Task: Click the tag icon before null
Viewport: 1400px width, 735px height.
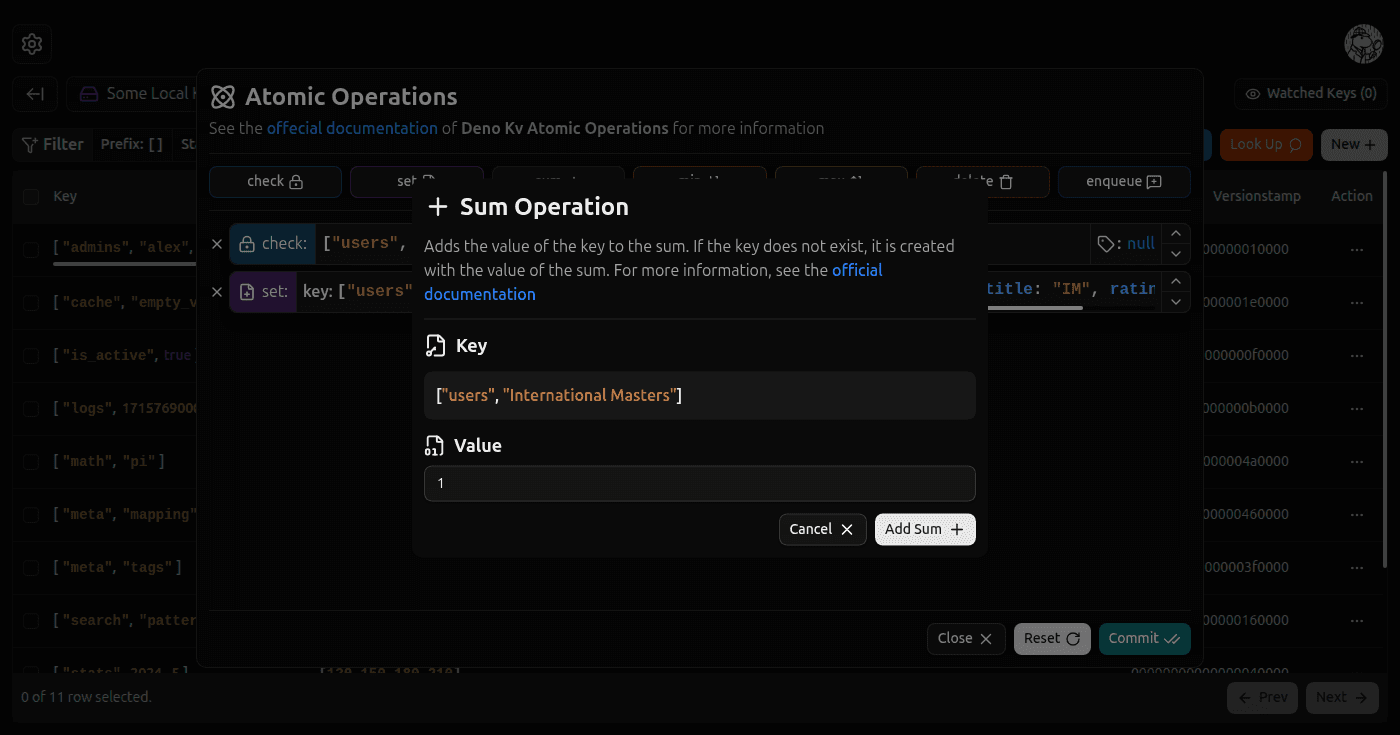Action: (x=1106, y=243)
